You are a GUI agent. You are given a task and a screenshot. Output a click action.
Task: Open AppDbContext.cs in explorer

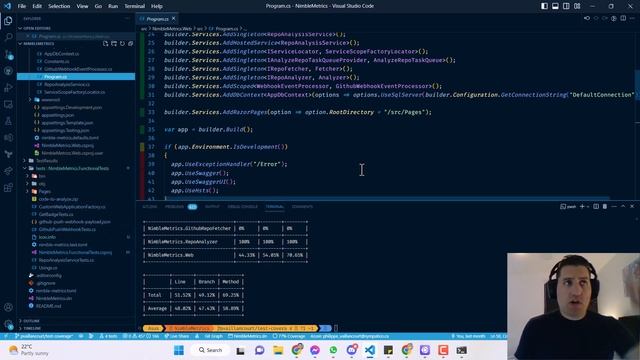tap(61, 53)
